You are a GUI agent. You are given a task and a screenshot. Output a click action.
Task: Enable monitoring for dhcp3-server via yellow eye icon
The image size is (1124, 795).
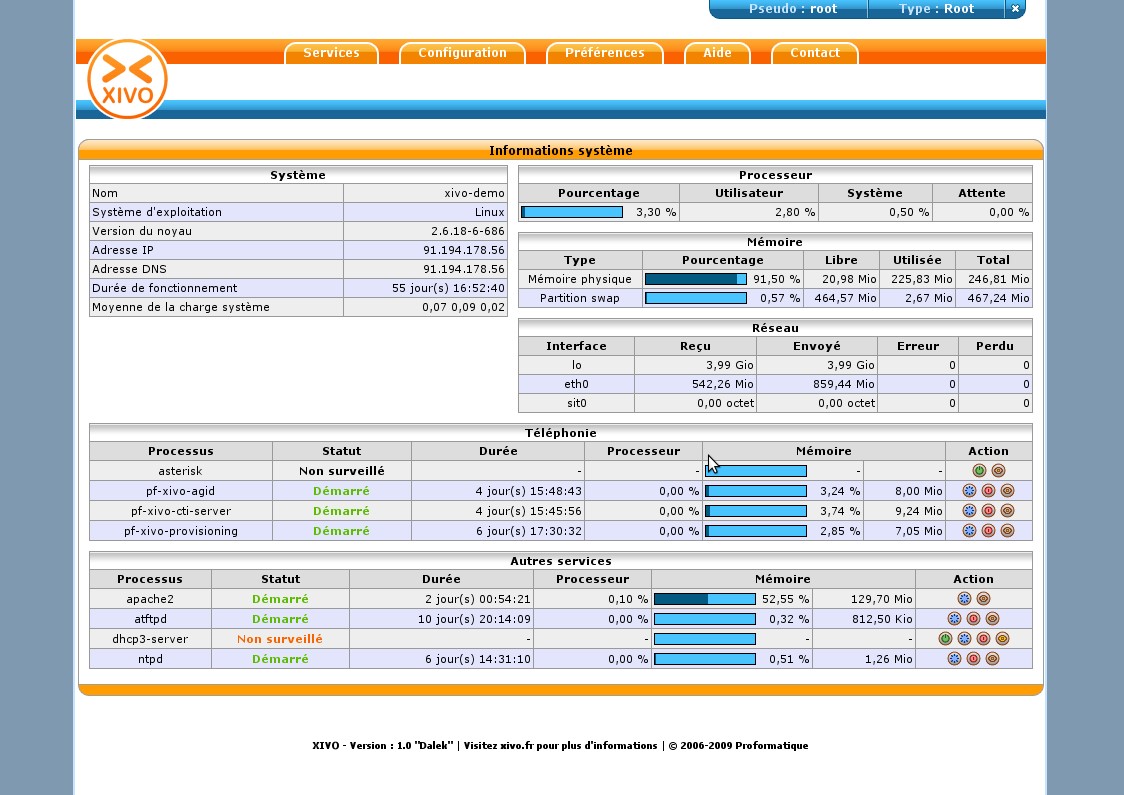[x=1002, y=639]
